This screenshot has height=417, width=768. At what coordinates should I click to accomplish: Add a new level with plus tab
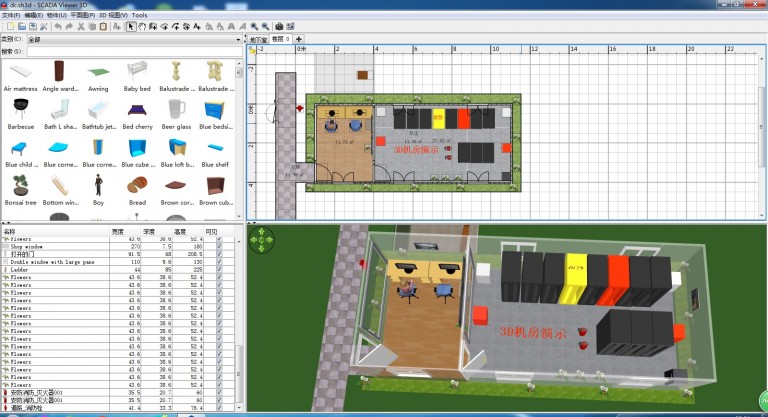298,39
